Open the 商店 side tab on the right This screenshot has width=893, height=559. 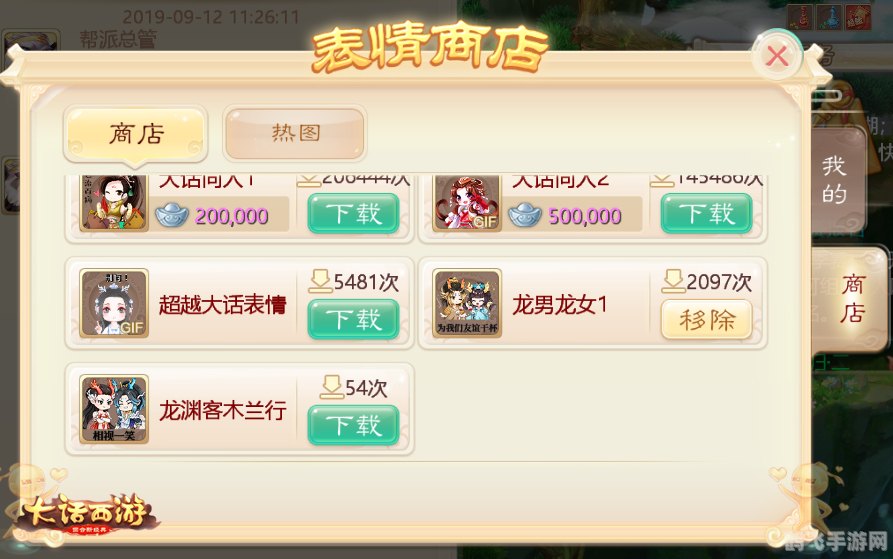click(851, 298)
